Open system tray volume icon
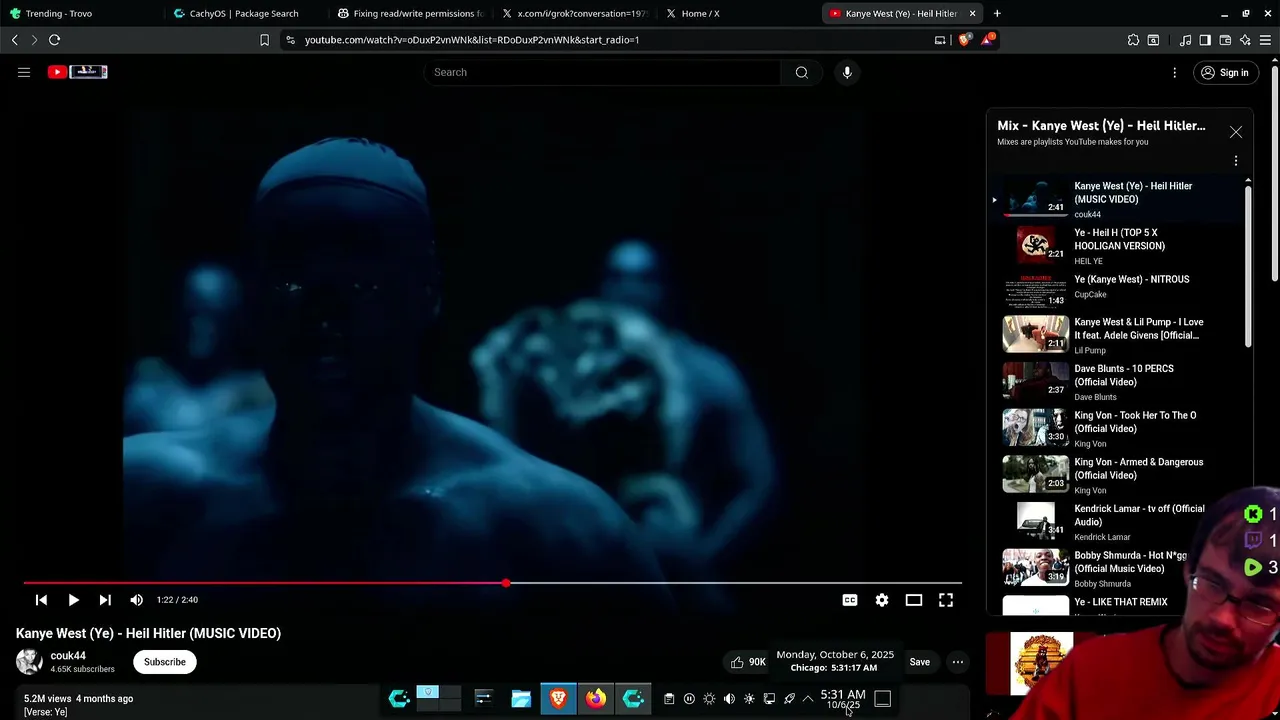This screenshot has height=720, width=1280. 729,699
